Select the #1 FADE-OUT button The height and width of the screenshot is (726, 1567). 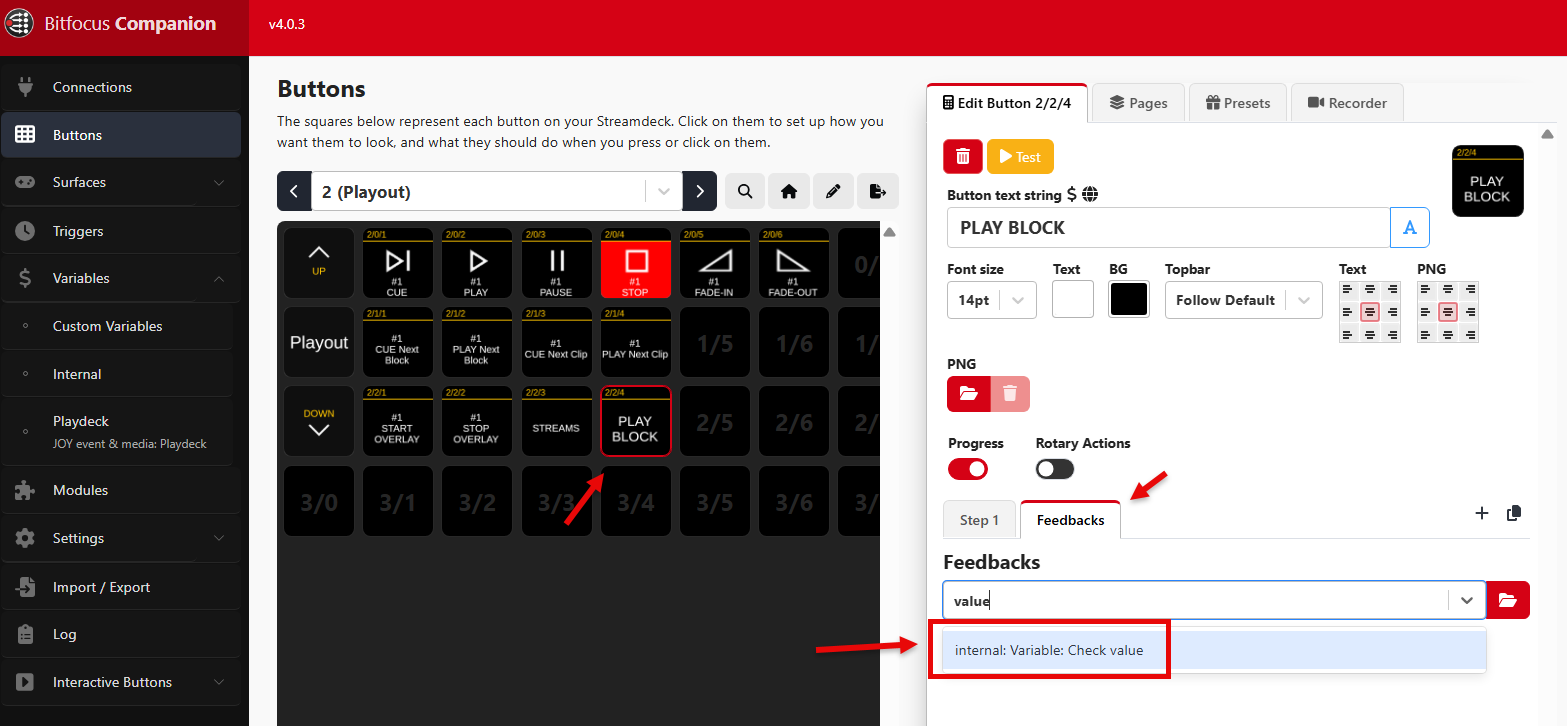(793, 263)
